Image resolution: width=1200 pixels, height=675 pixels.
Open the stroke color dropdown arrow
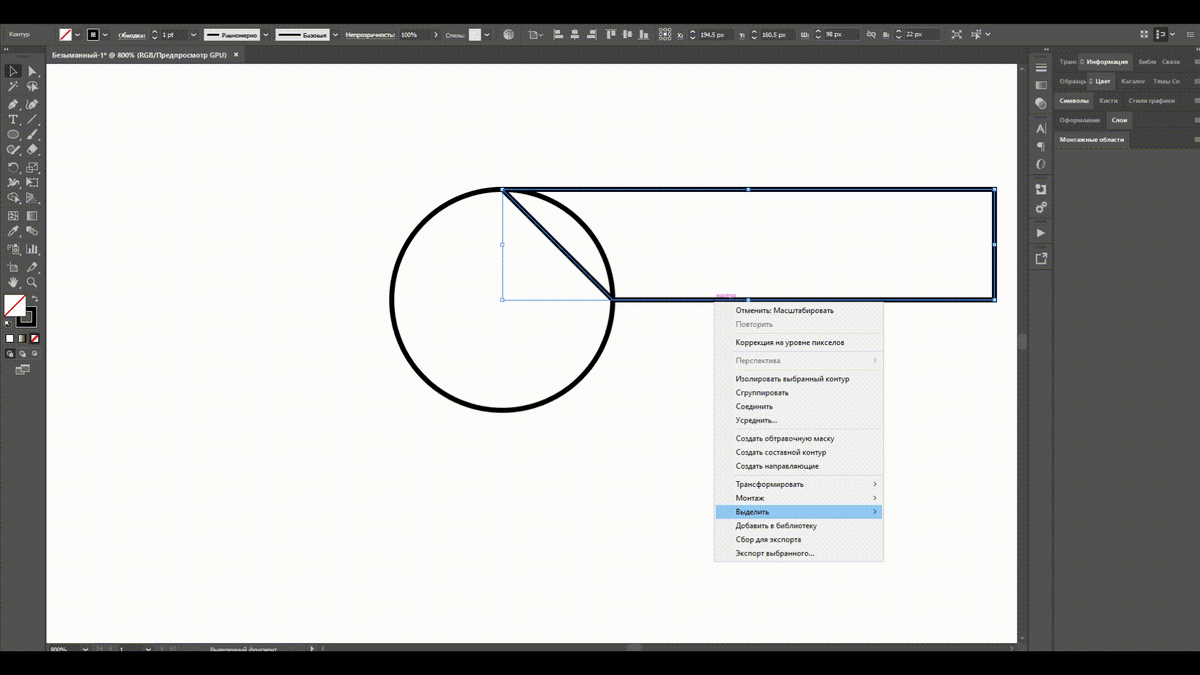pyautogui.click(x=105, y=35)
